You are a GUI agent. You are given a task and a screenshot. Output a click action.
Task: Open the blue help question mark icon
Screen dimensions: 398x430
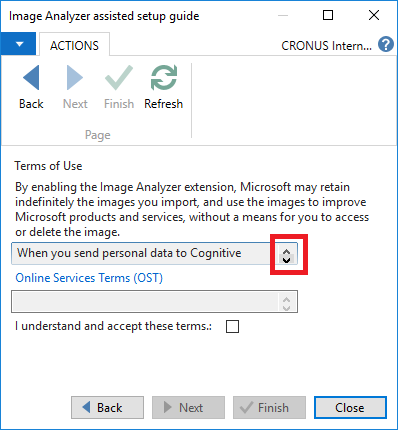tap(386, 44)
